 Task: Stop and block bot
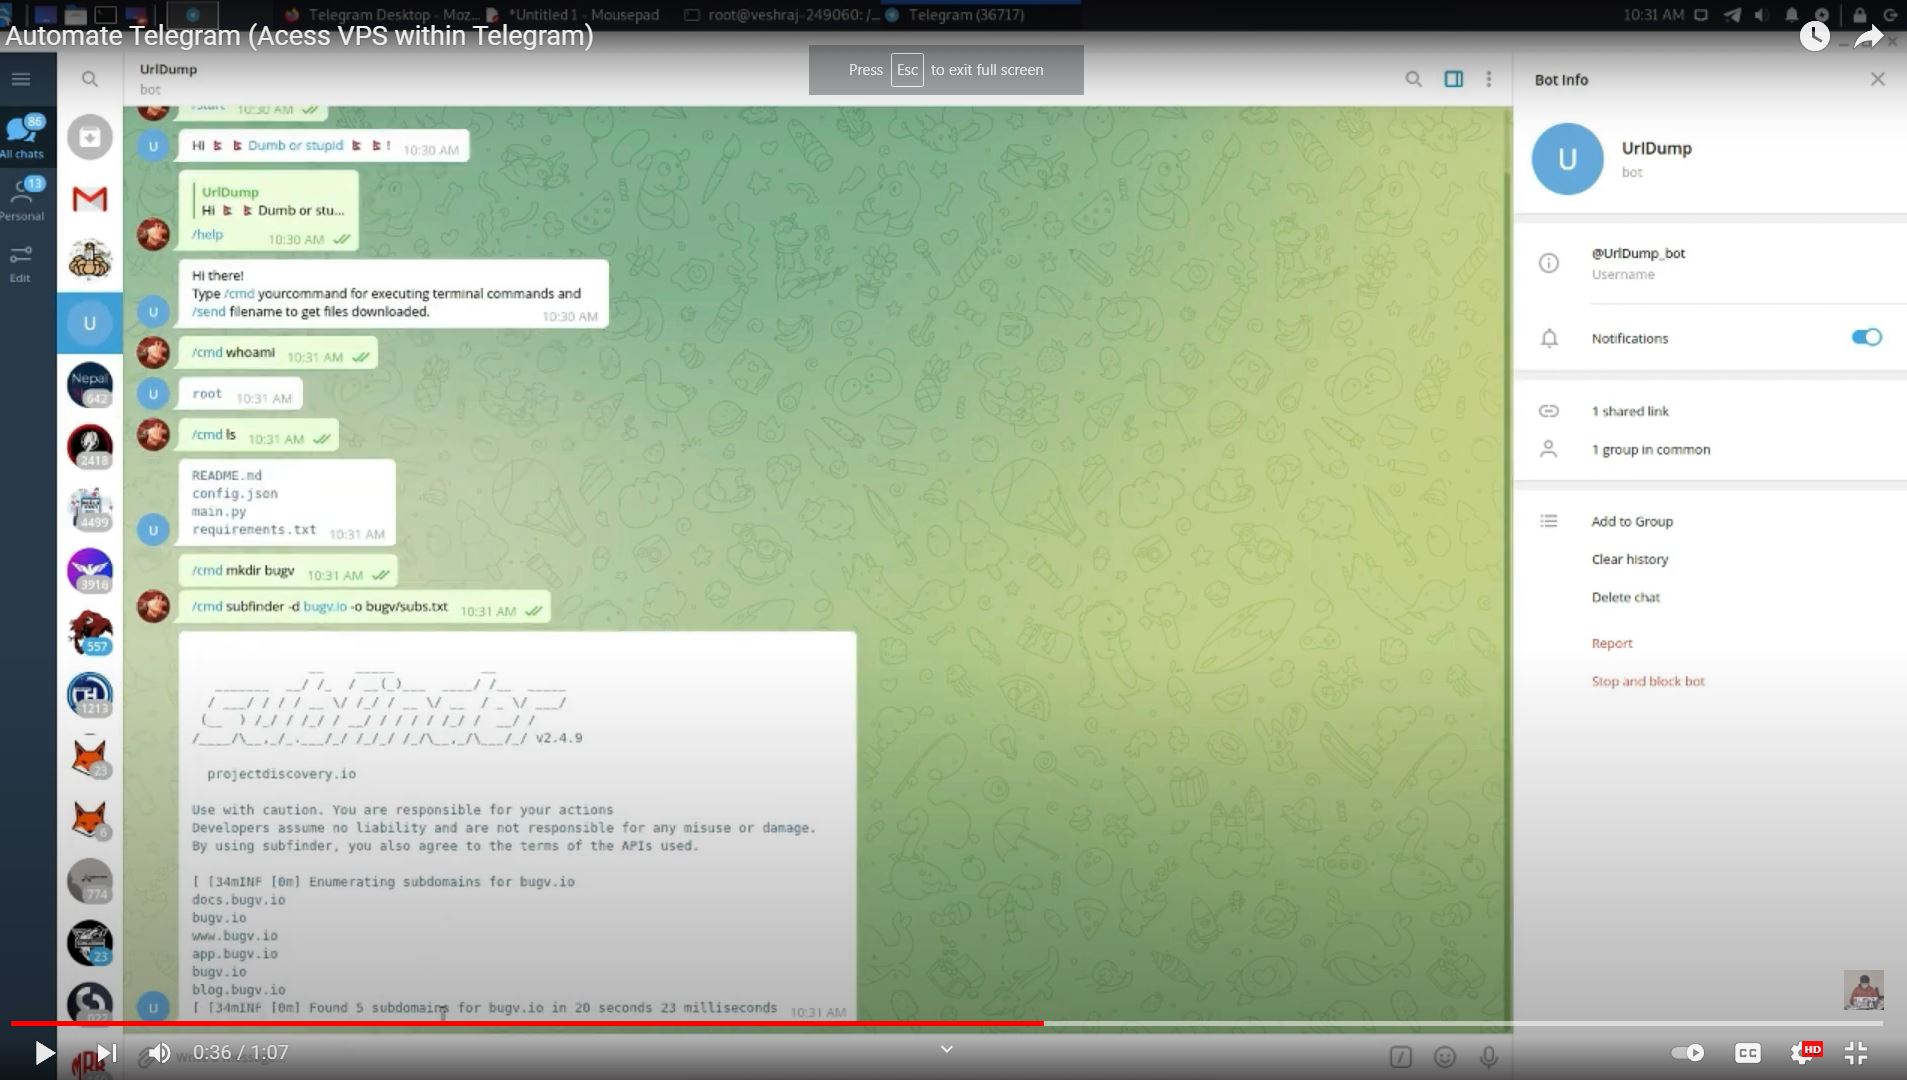pos(1648,682)
